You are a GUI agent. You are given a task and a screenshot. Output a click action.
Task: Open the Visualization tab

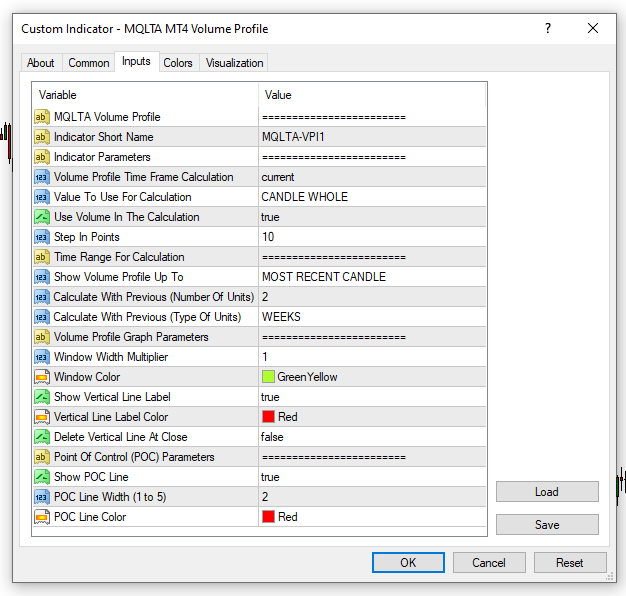pos(234,63)
